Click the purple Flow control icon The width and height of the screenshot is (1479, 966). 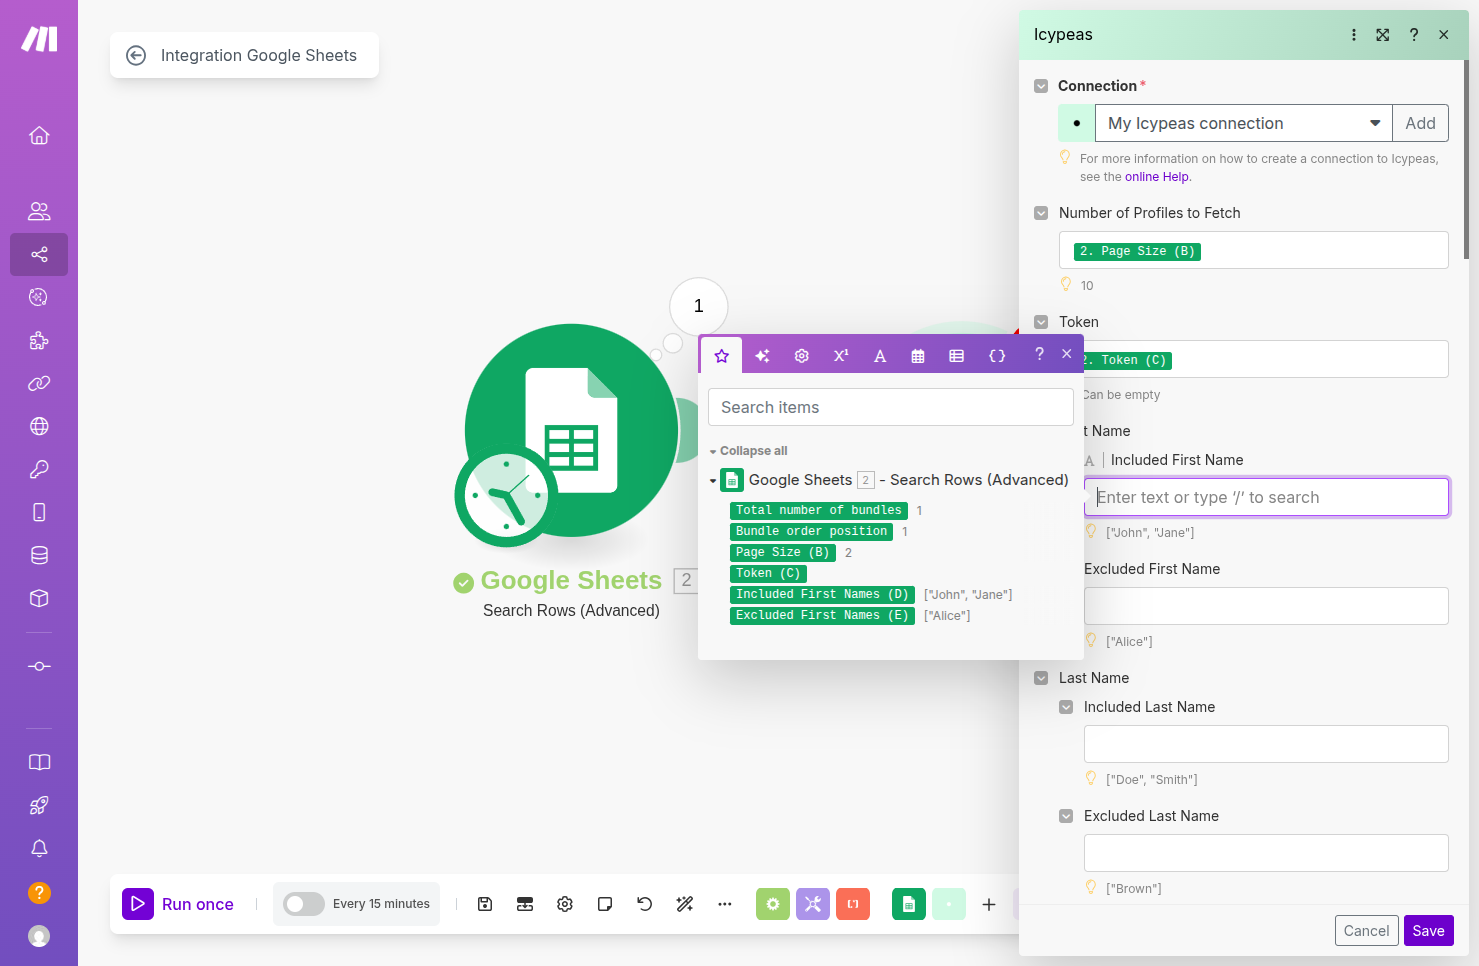pyautogui.click(x=813, y=904)
